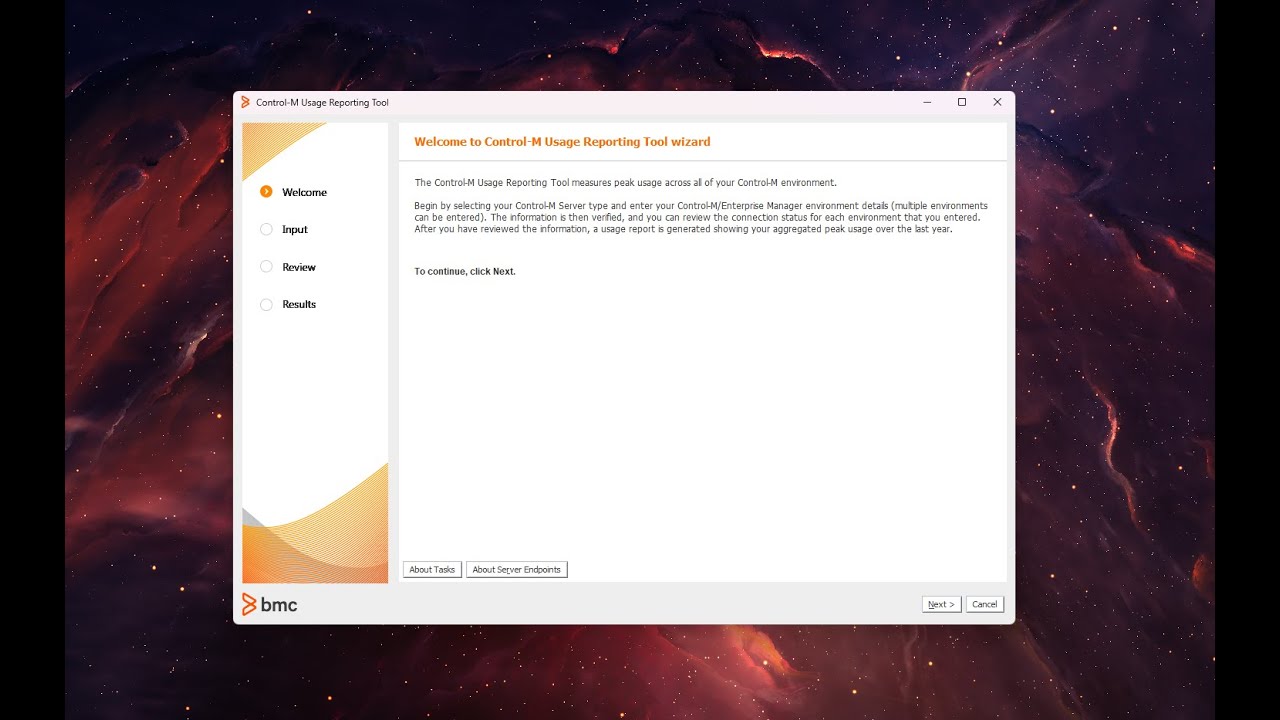Click the Control-M app icon in title bar
1280x720 pixels.
pos(245,102)
